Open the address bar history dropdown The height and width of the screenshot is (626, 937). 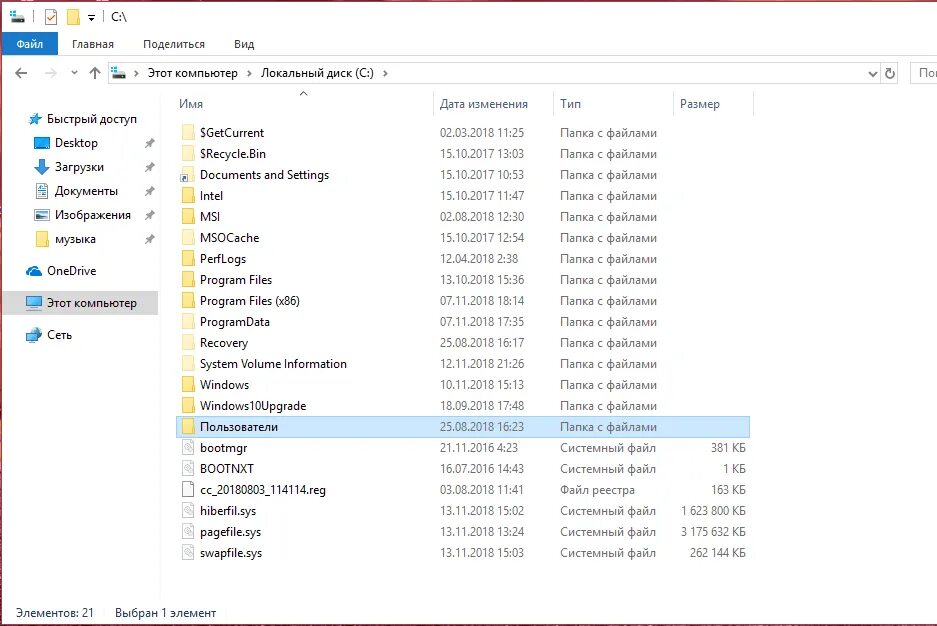873,73
